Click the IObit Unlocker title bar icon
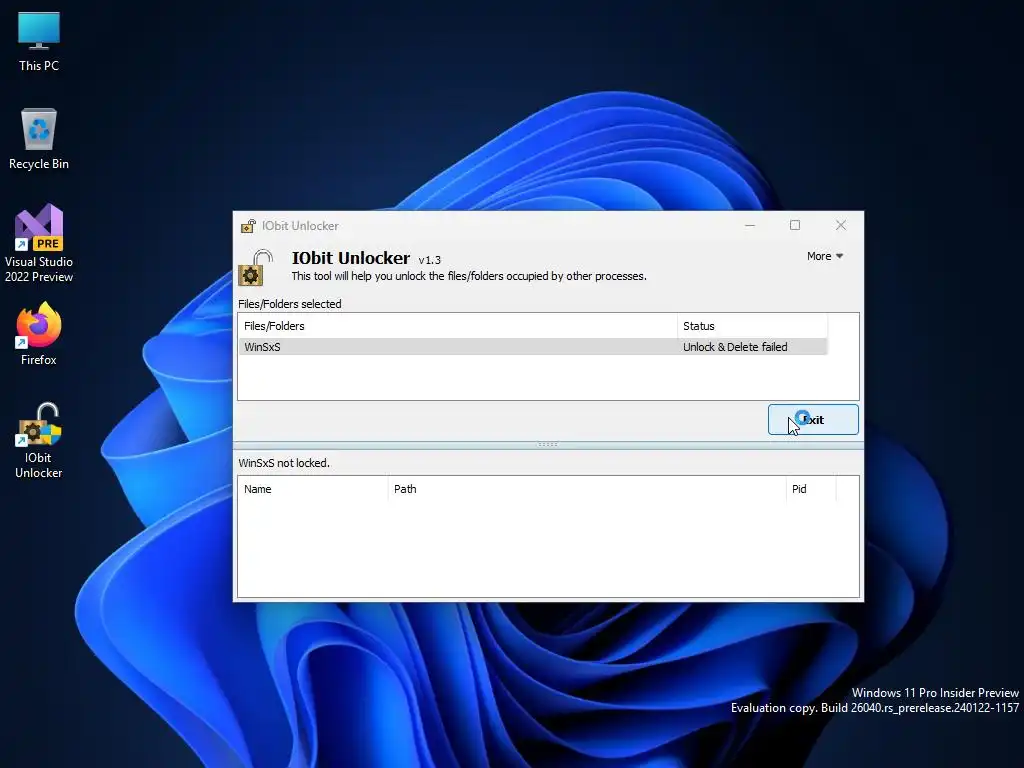Screen dimensions: 1024x768 (248, 226)
